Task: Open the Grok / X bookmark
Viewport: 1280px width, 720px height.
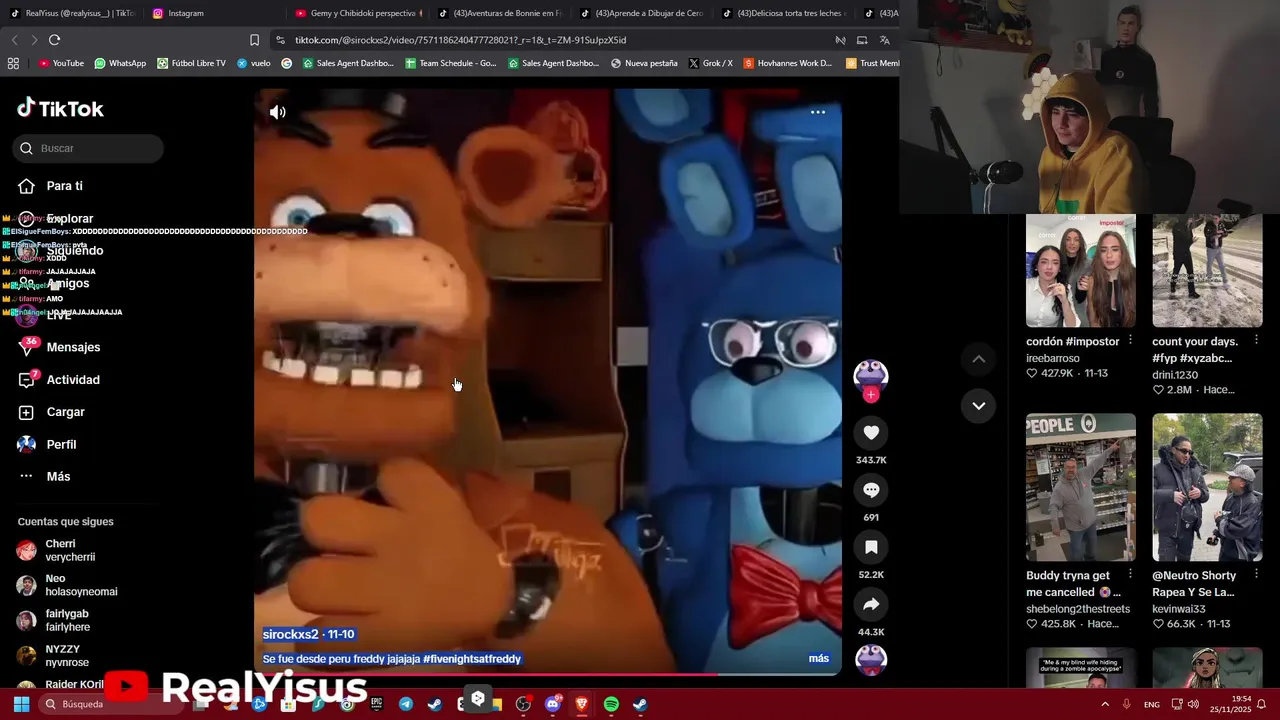Action: click(x=710, y=63)
